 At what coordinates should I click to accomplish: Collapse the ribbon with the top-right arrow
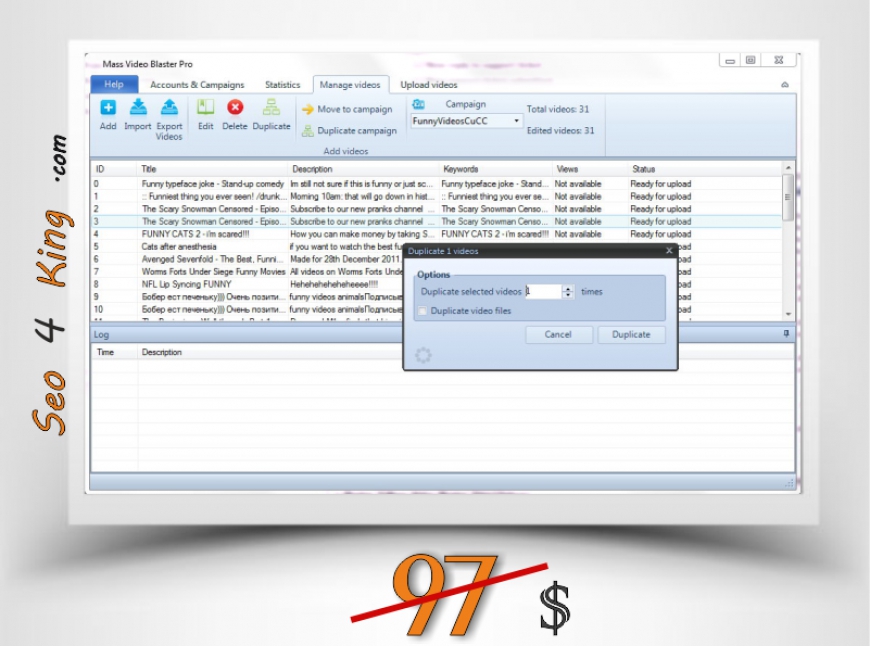[785, 84]
